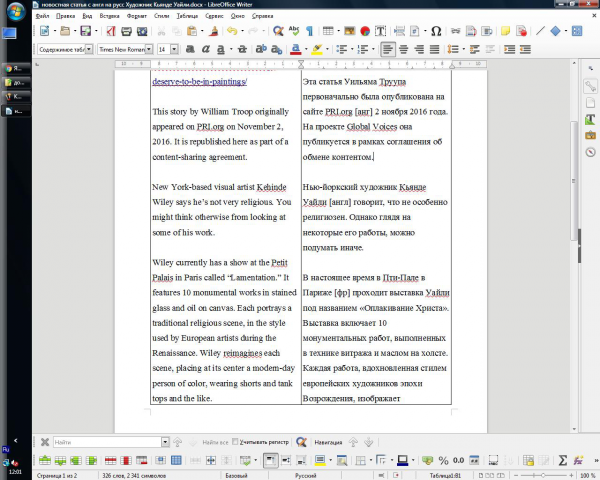Insert an image icon
Image resolution: width=600 pixels, height=480 pixels.
click(349, 31)
